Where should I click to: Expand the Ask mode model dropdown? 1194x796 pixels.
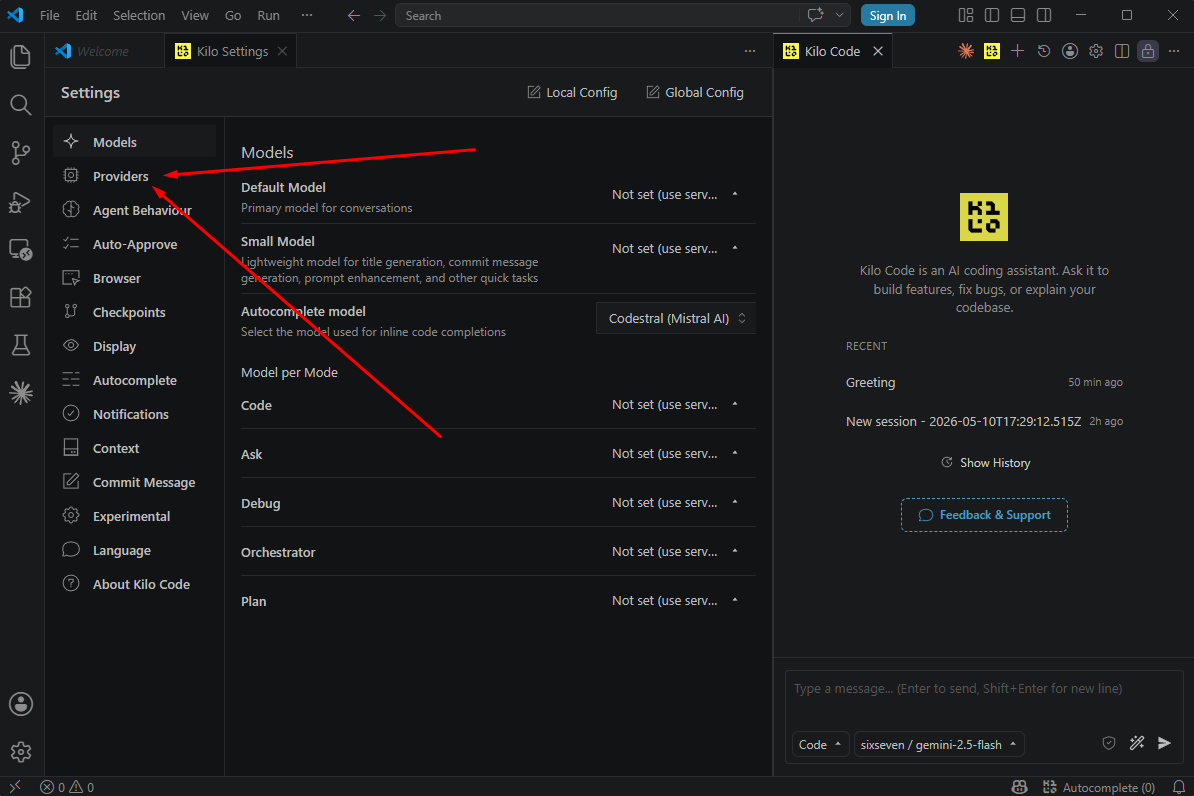tap(675, 454)
